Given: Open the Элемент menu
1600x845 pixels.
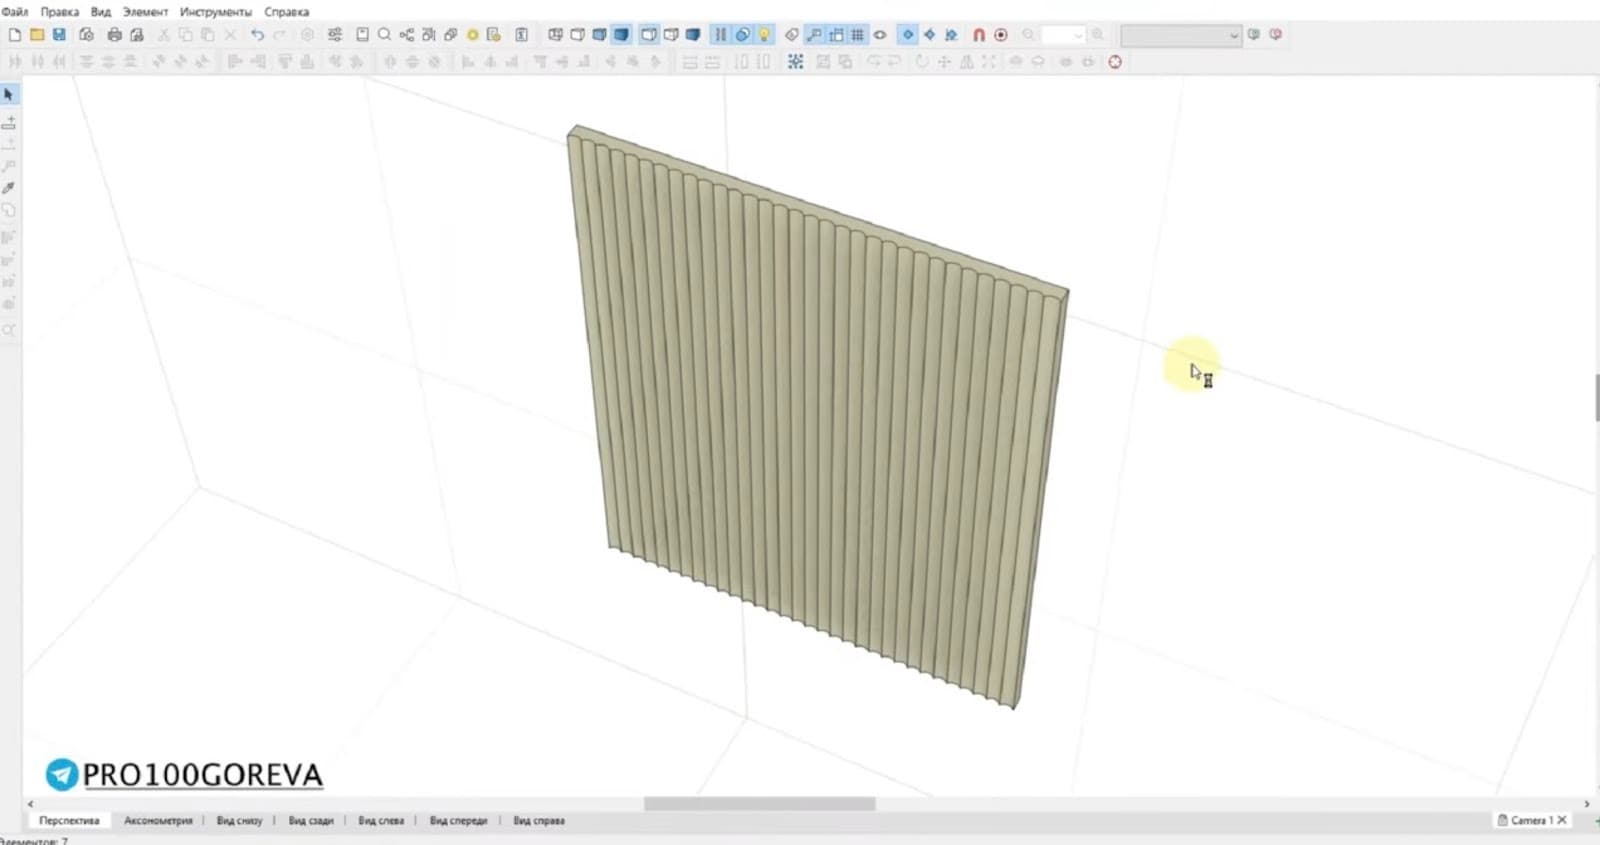Looking at the screenshot, I should click(145, 12).
